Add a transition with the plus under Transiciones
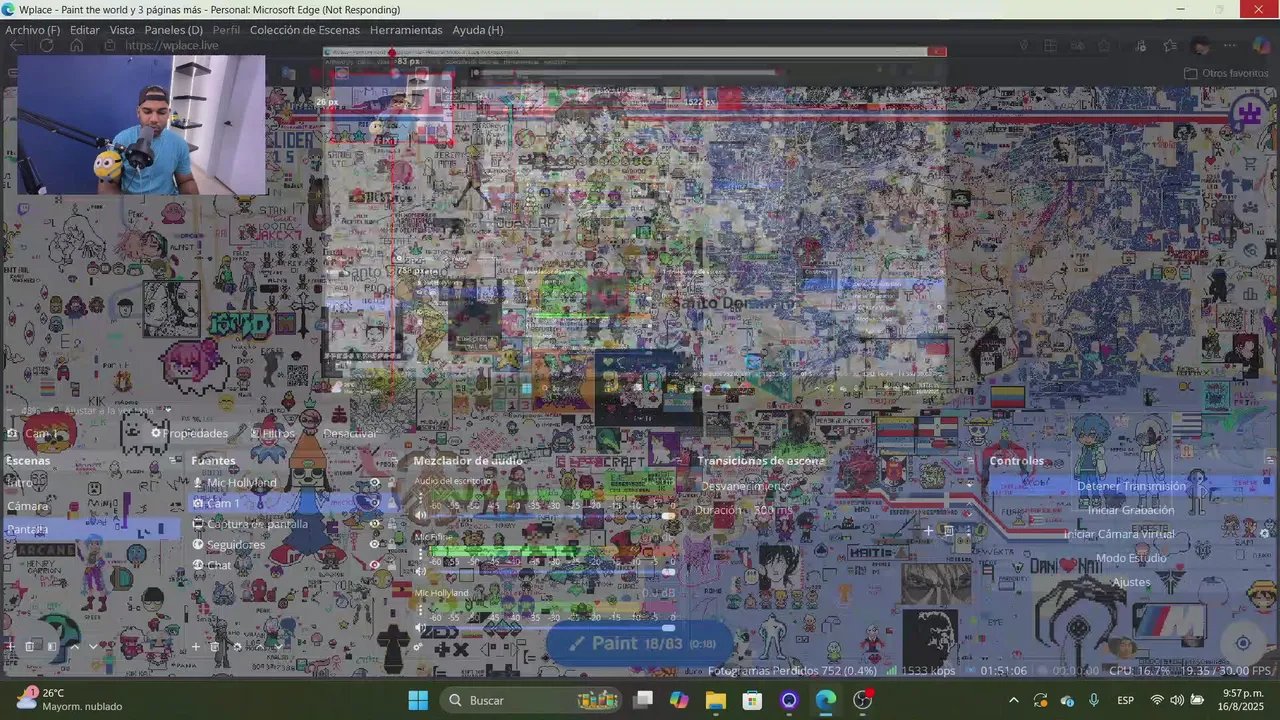 tap(928, 531)
